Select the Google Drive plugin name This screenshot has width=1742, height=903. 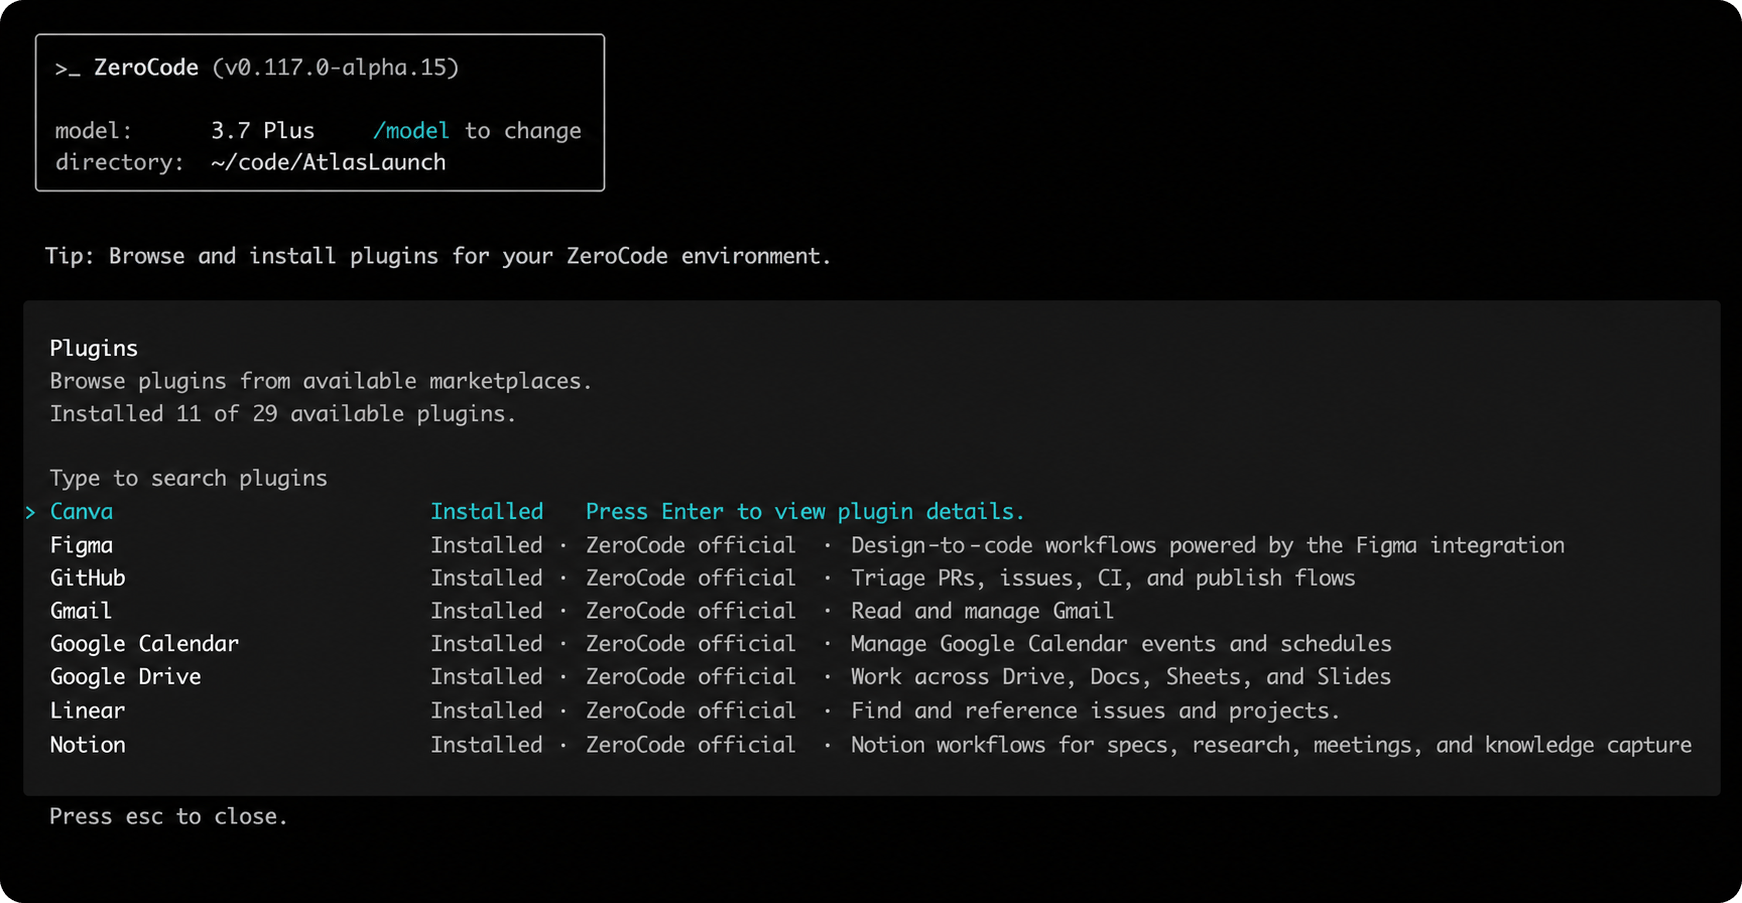click(x=126, y=677)
